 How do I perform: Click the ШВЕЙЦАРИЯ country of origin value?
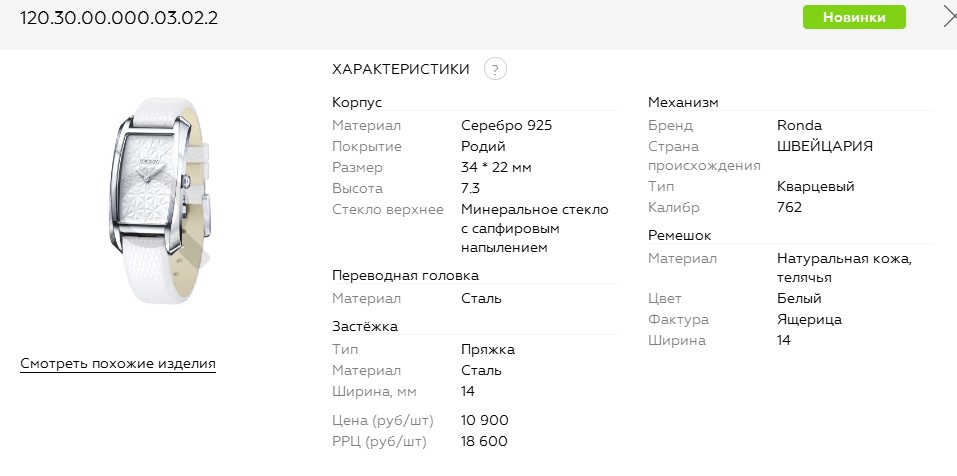pyautogui.click(x=824, y=146)
